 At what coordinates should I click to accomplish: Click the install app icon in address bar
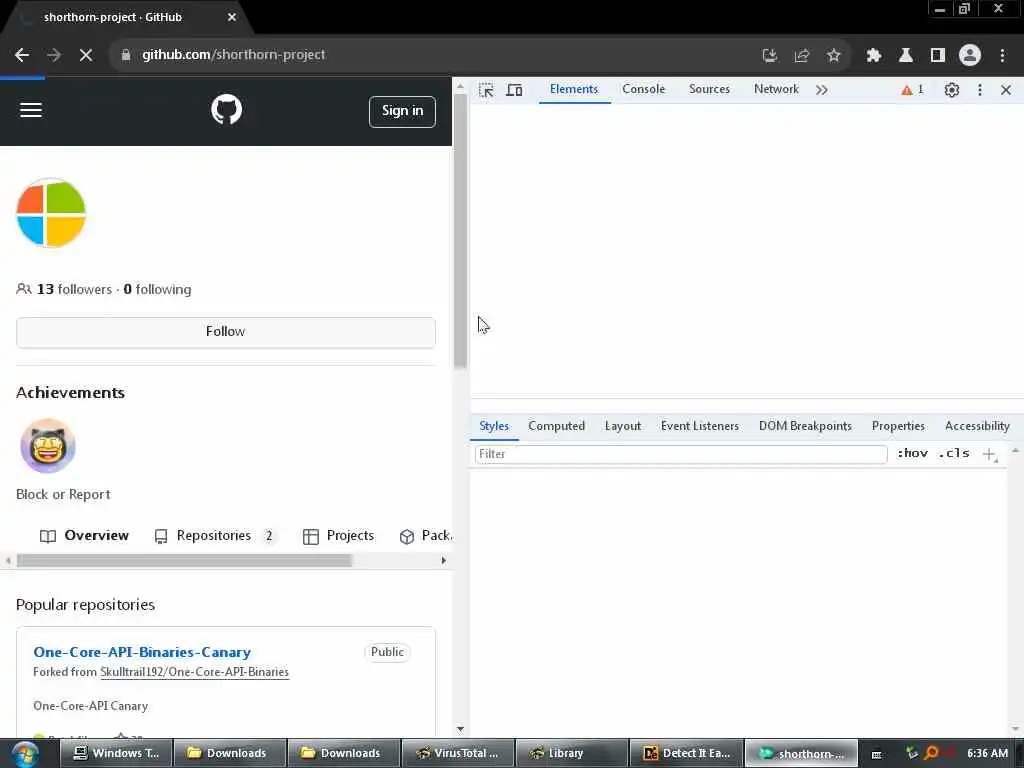770,56
